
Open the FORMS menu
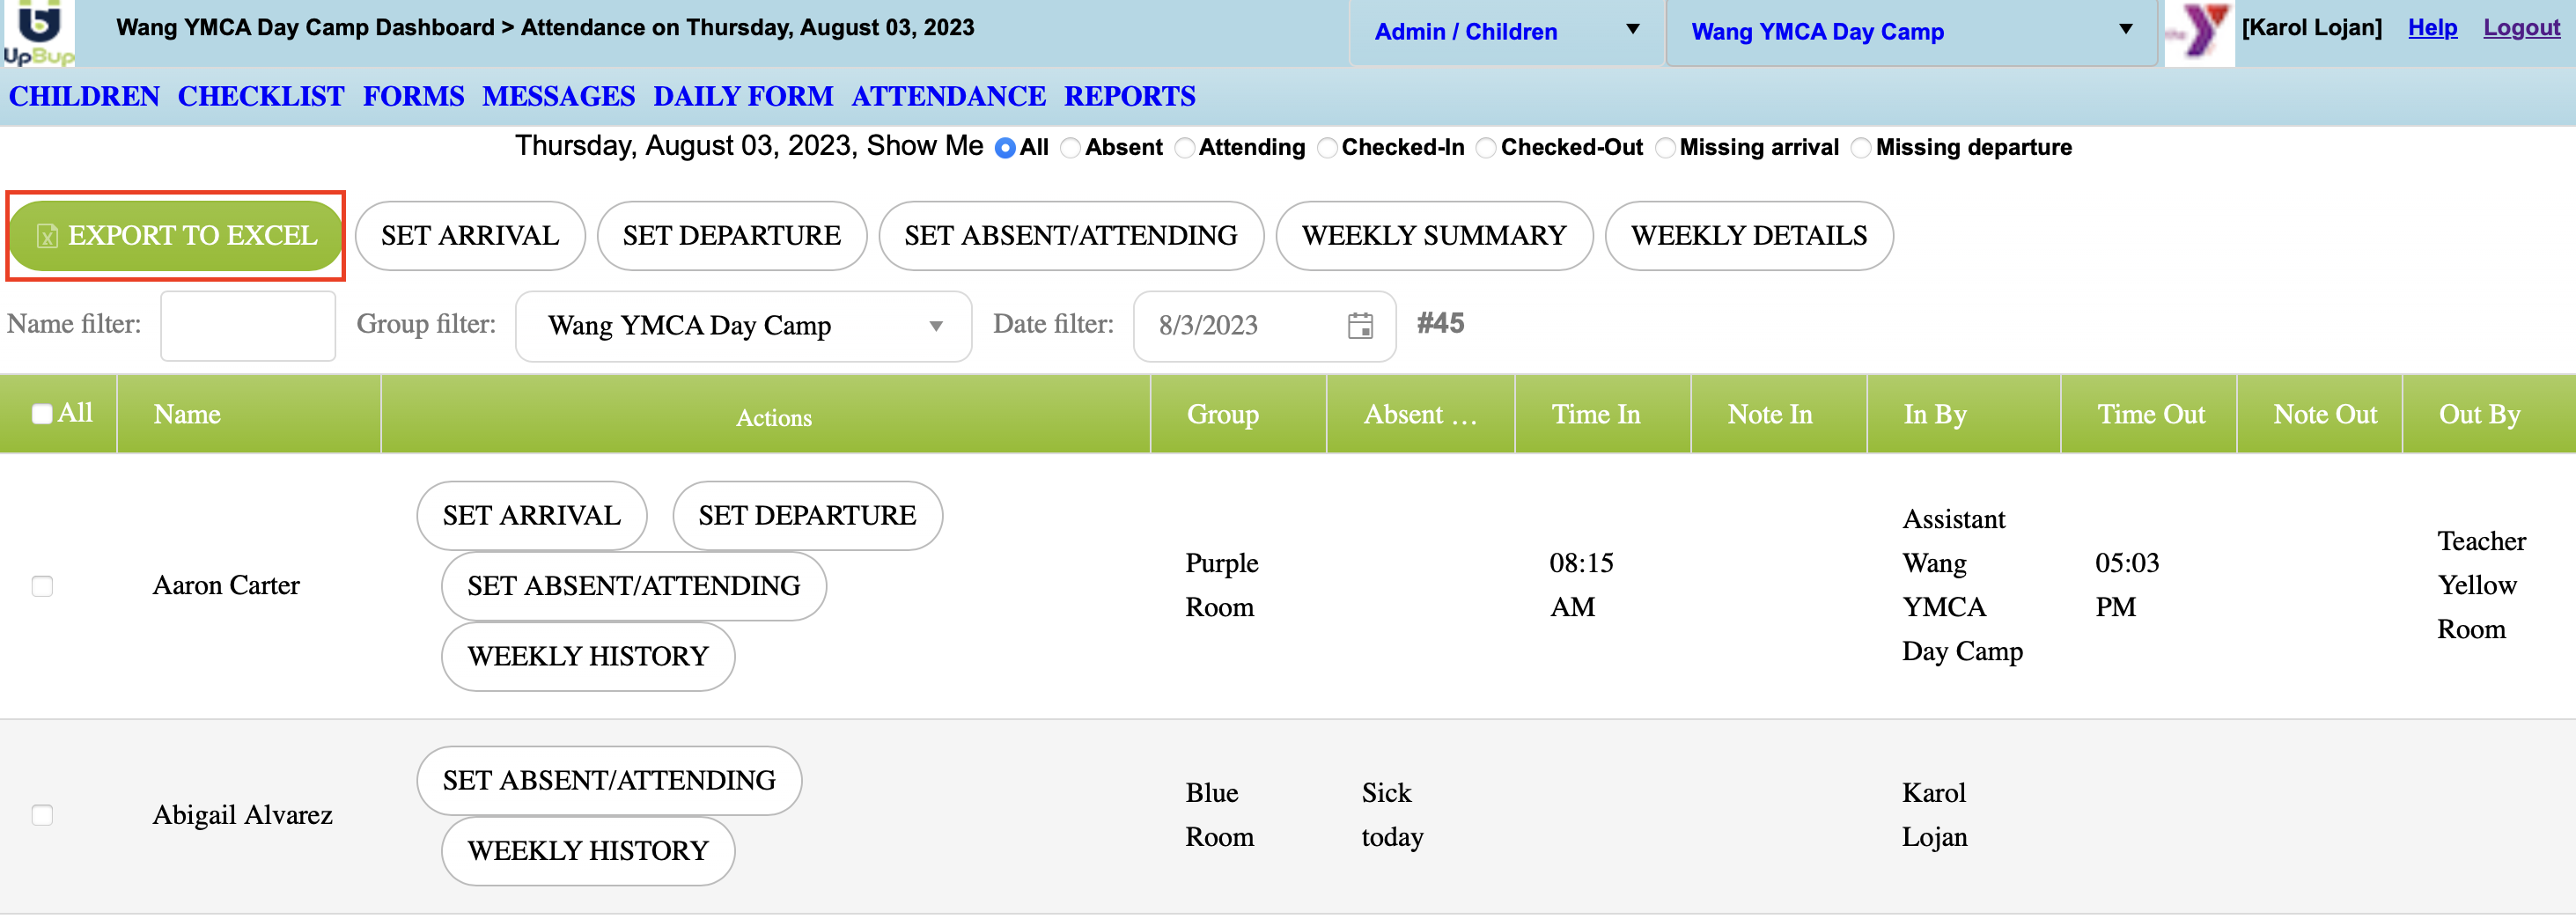coord(413,96)
